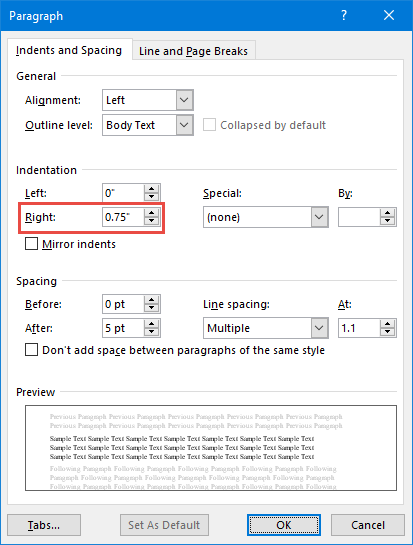Image resolution: width=413 pixels, height=545 pixels.
Task: Decrease the At value with down arrow
Action: click(388, 332)
